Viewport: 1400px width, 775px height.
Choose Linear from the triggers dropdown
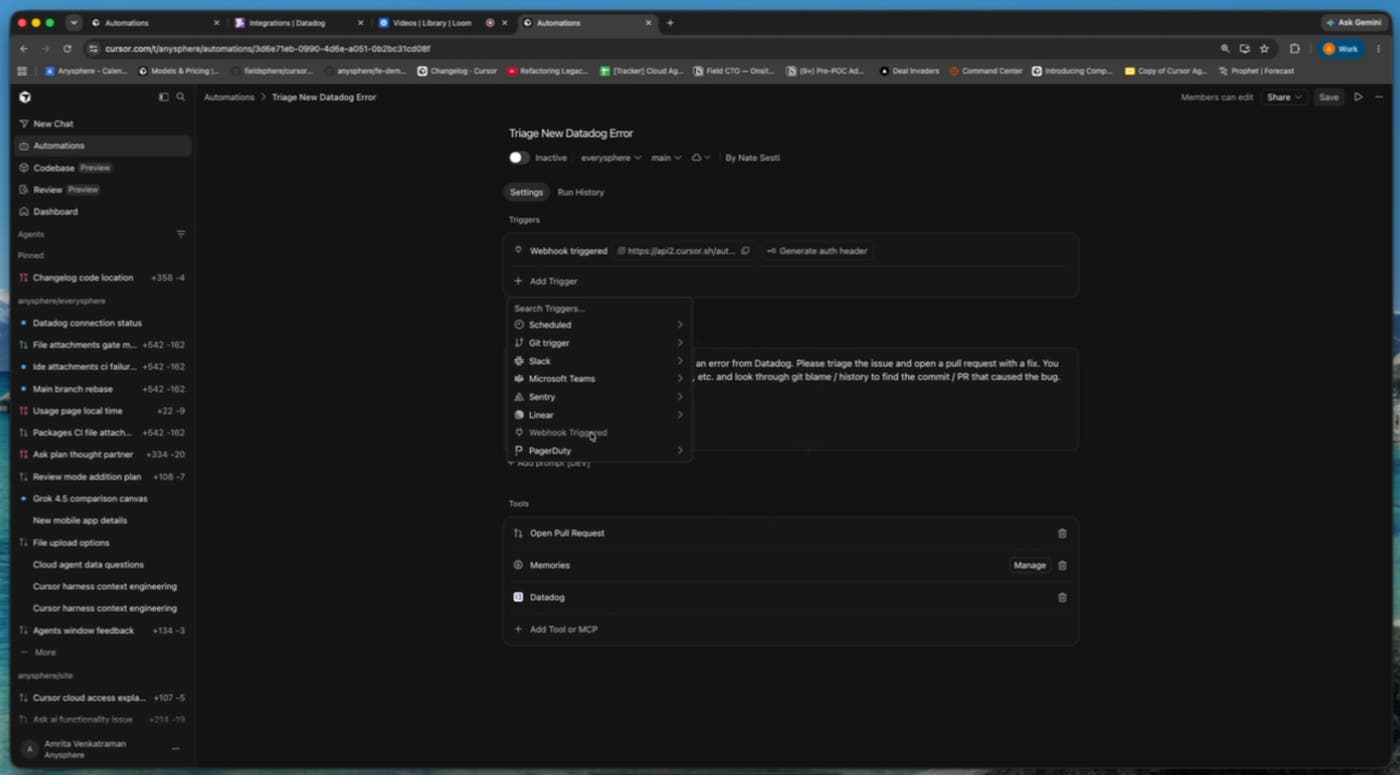point(598,415)
